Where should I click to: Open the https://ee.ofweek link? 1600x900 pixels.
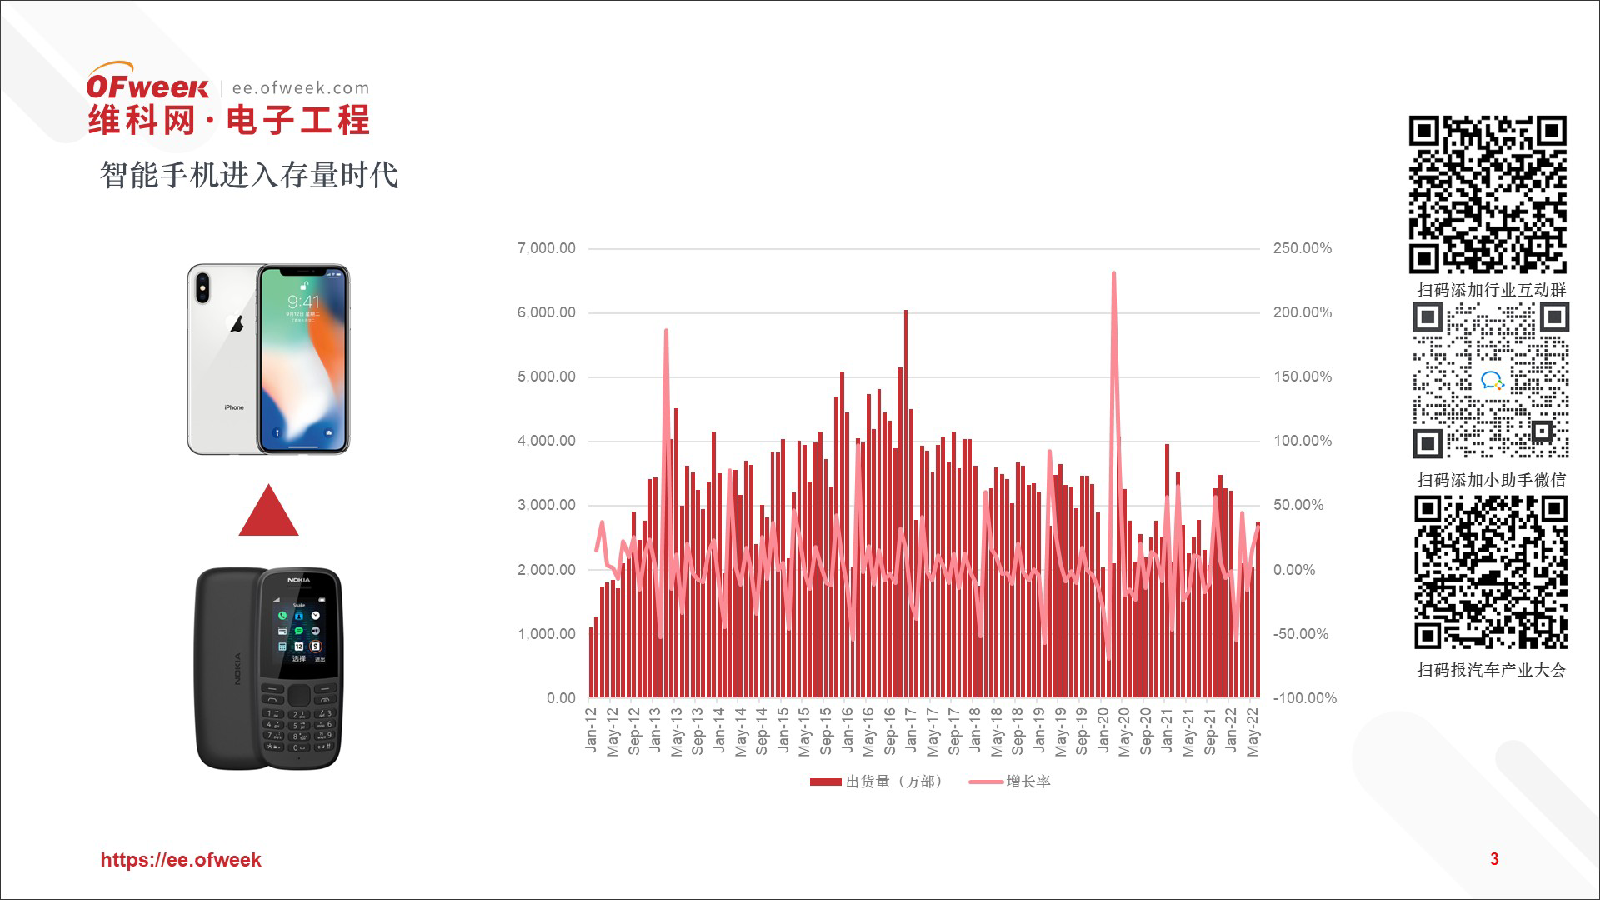pyautogui.click(x=181, y=860)
